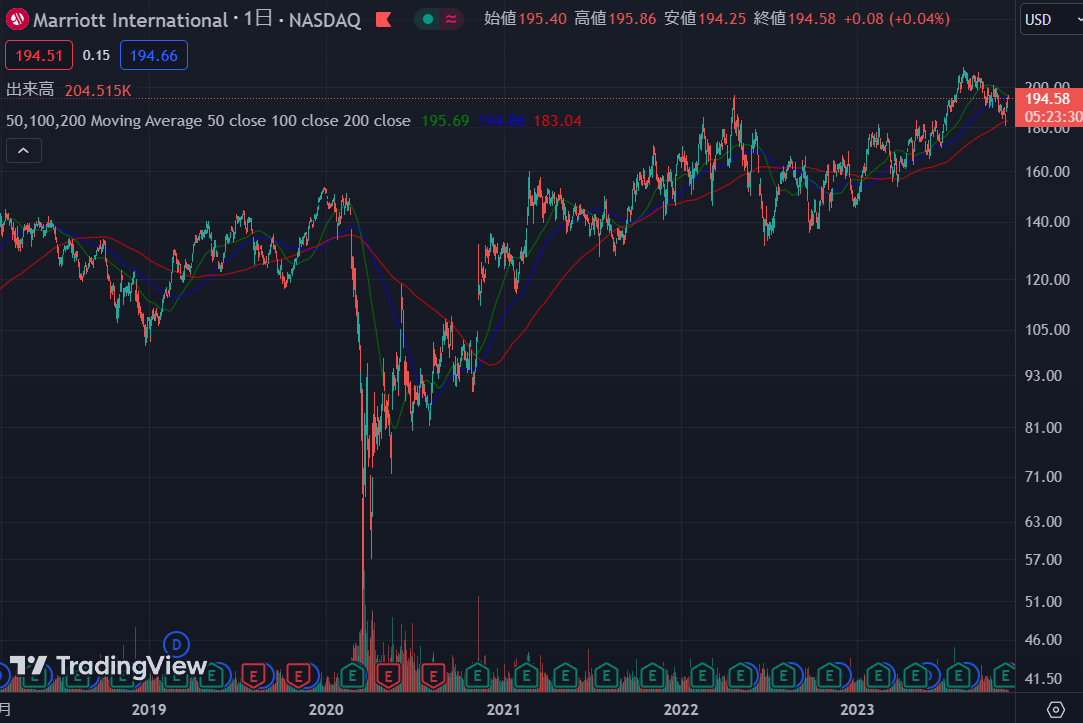1083x723 pixels.
Task: Click the blue 194.66 buy price button
Action: click(x=153, y=55)
